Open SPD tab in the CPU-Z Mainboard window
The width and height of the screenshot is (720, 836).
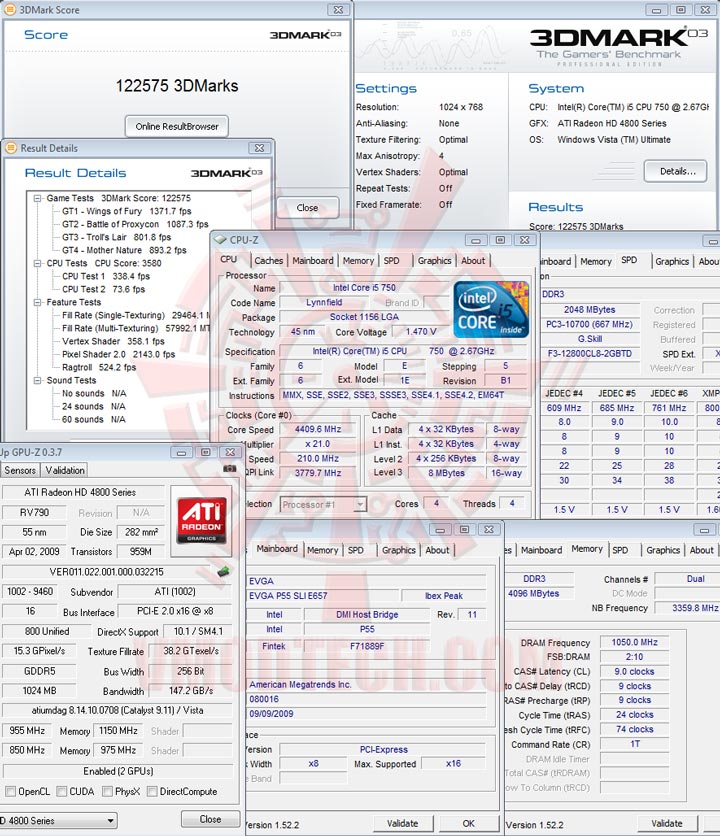[356, 550]
